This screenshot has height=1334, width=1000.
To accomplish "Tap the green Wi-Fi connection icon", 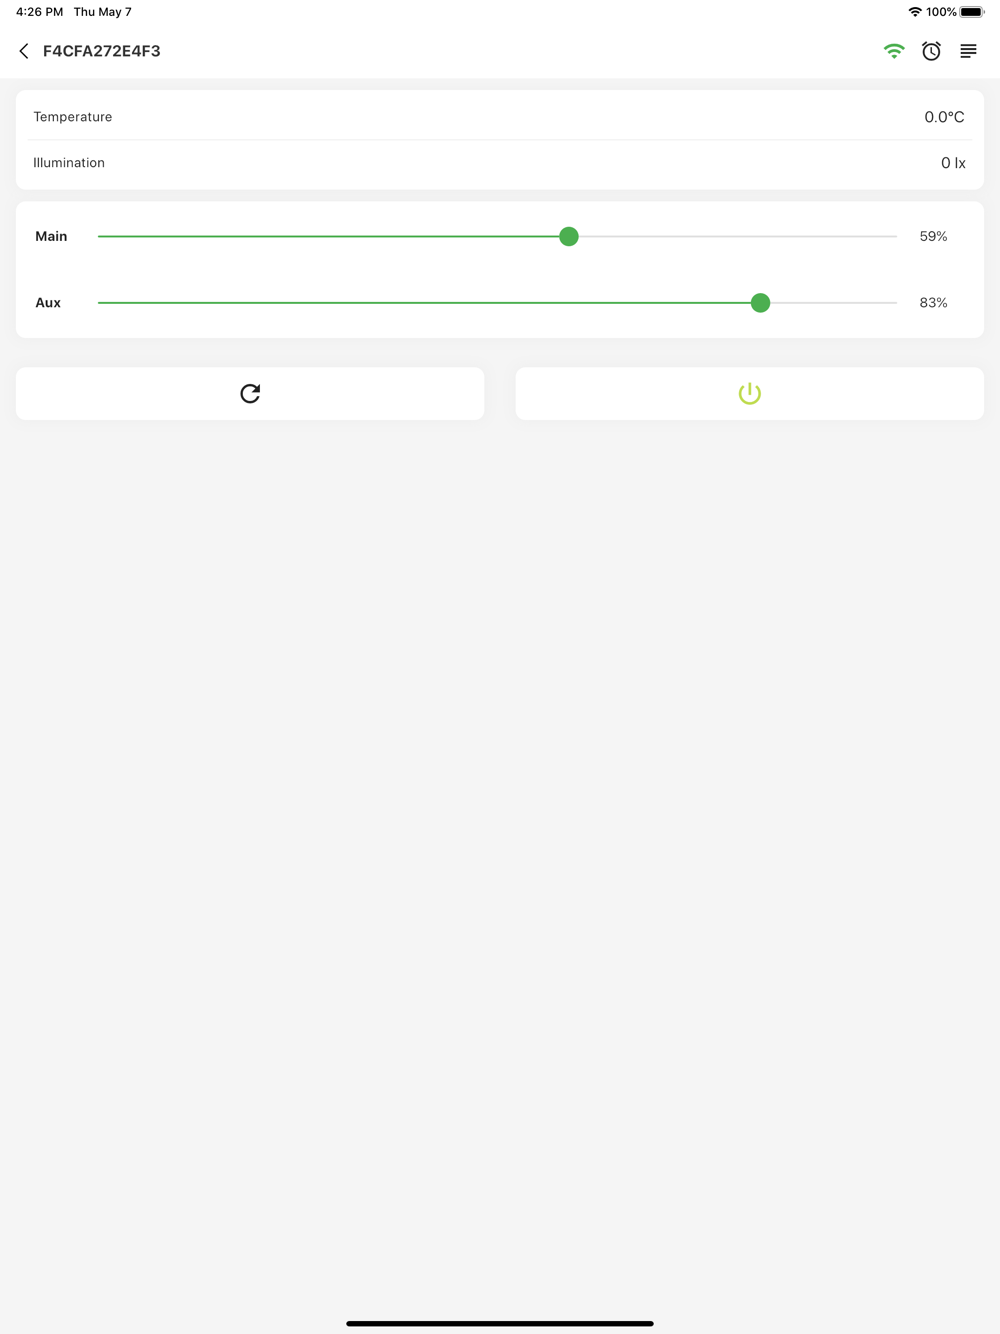I will [894, 51].
